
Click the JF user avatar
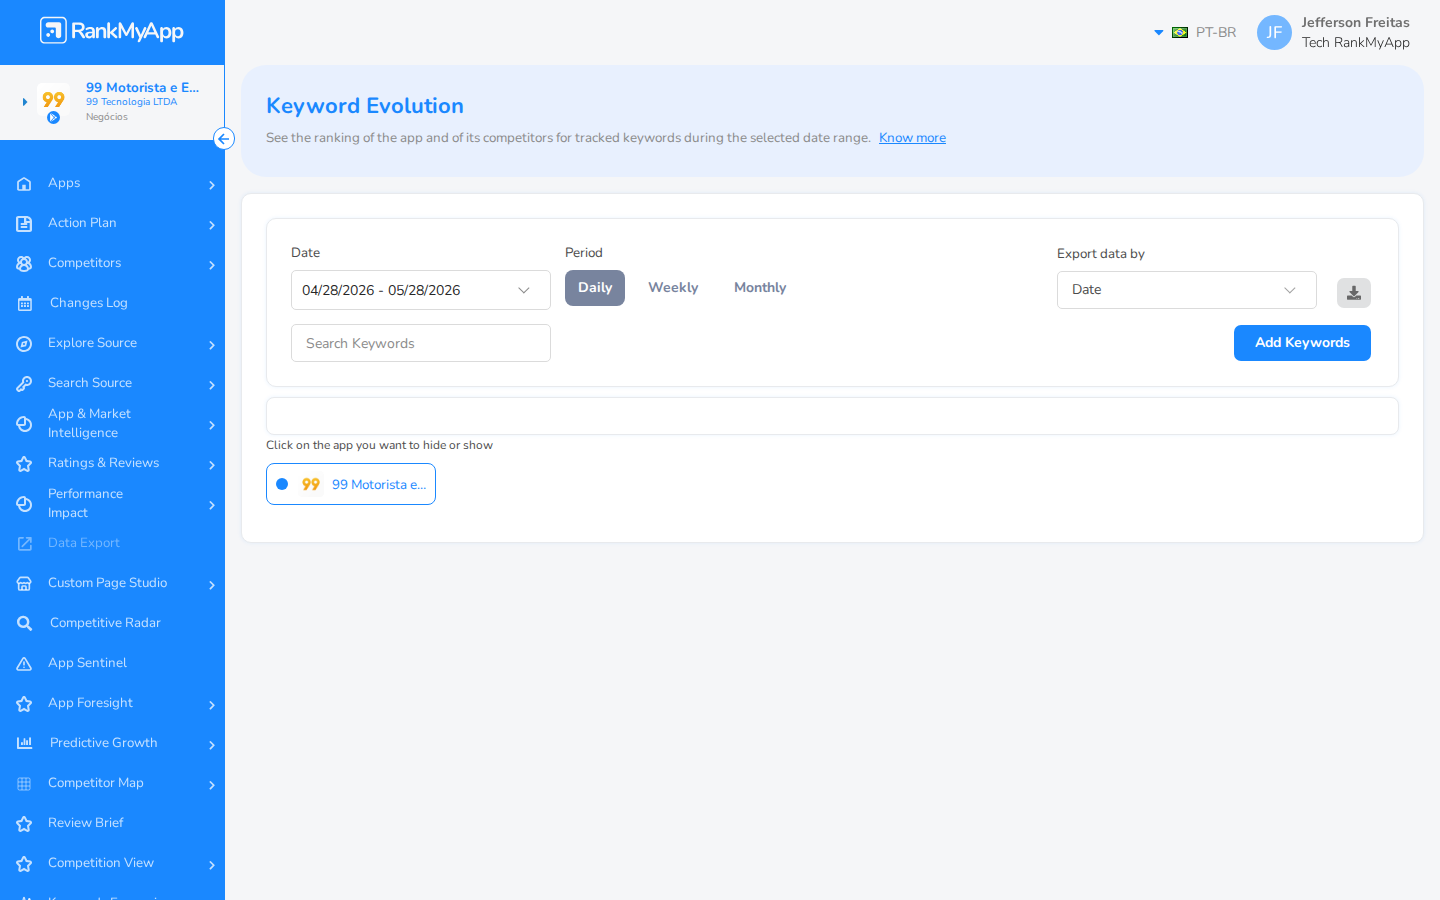pyautogui.click(x=1274, y=32)
